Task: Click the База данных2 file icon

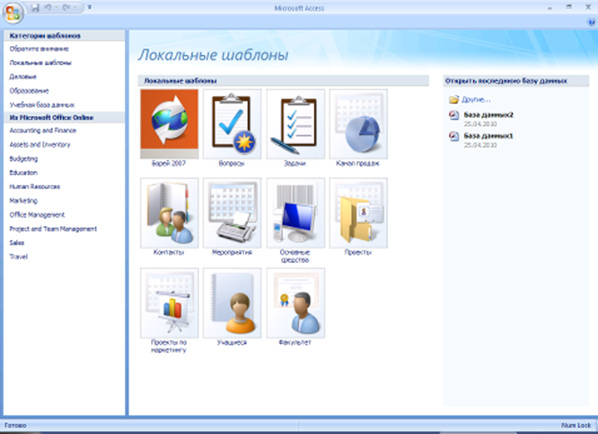Action: tap(454, 115)
